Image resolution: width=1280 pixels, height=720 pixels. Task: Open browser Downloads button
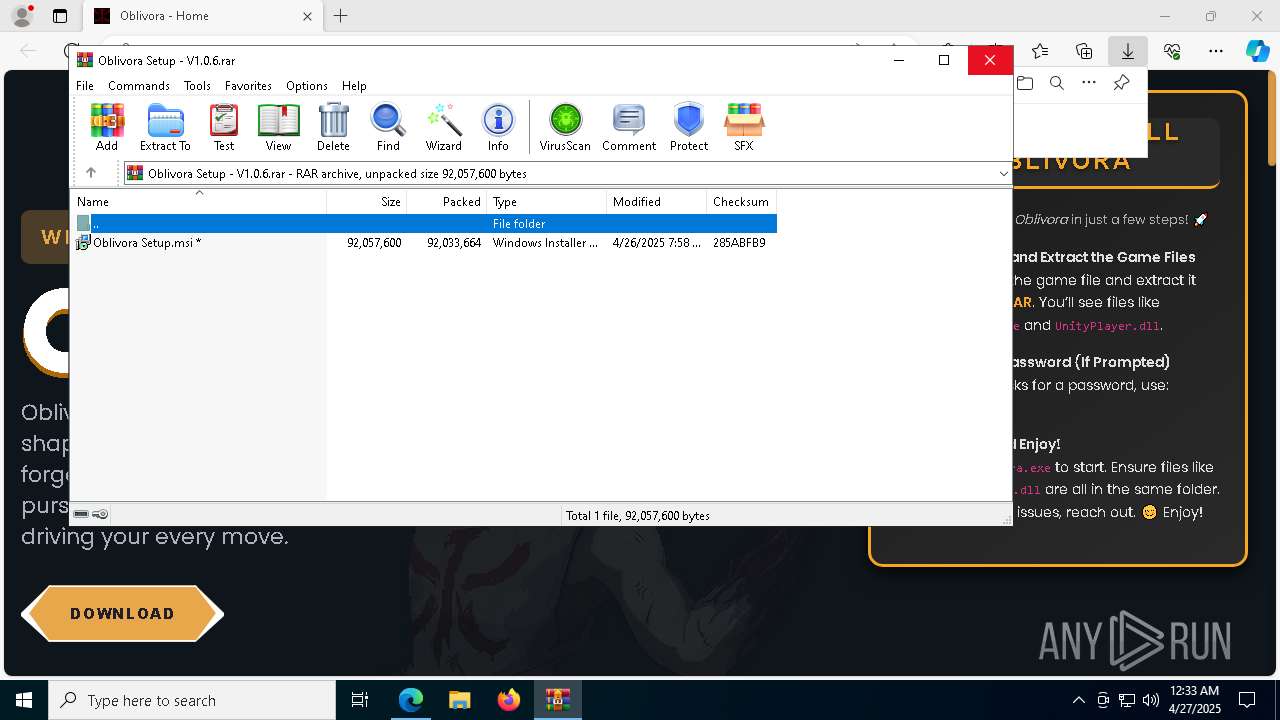pos(1128,51)
